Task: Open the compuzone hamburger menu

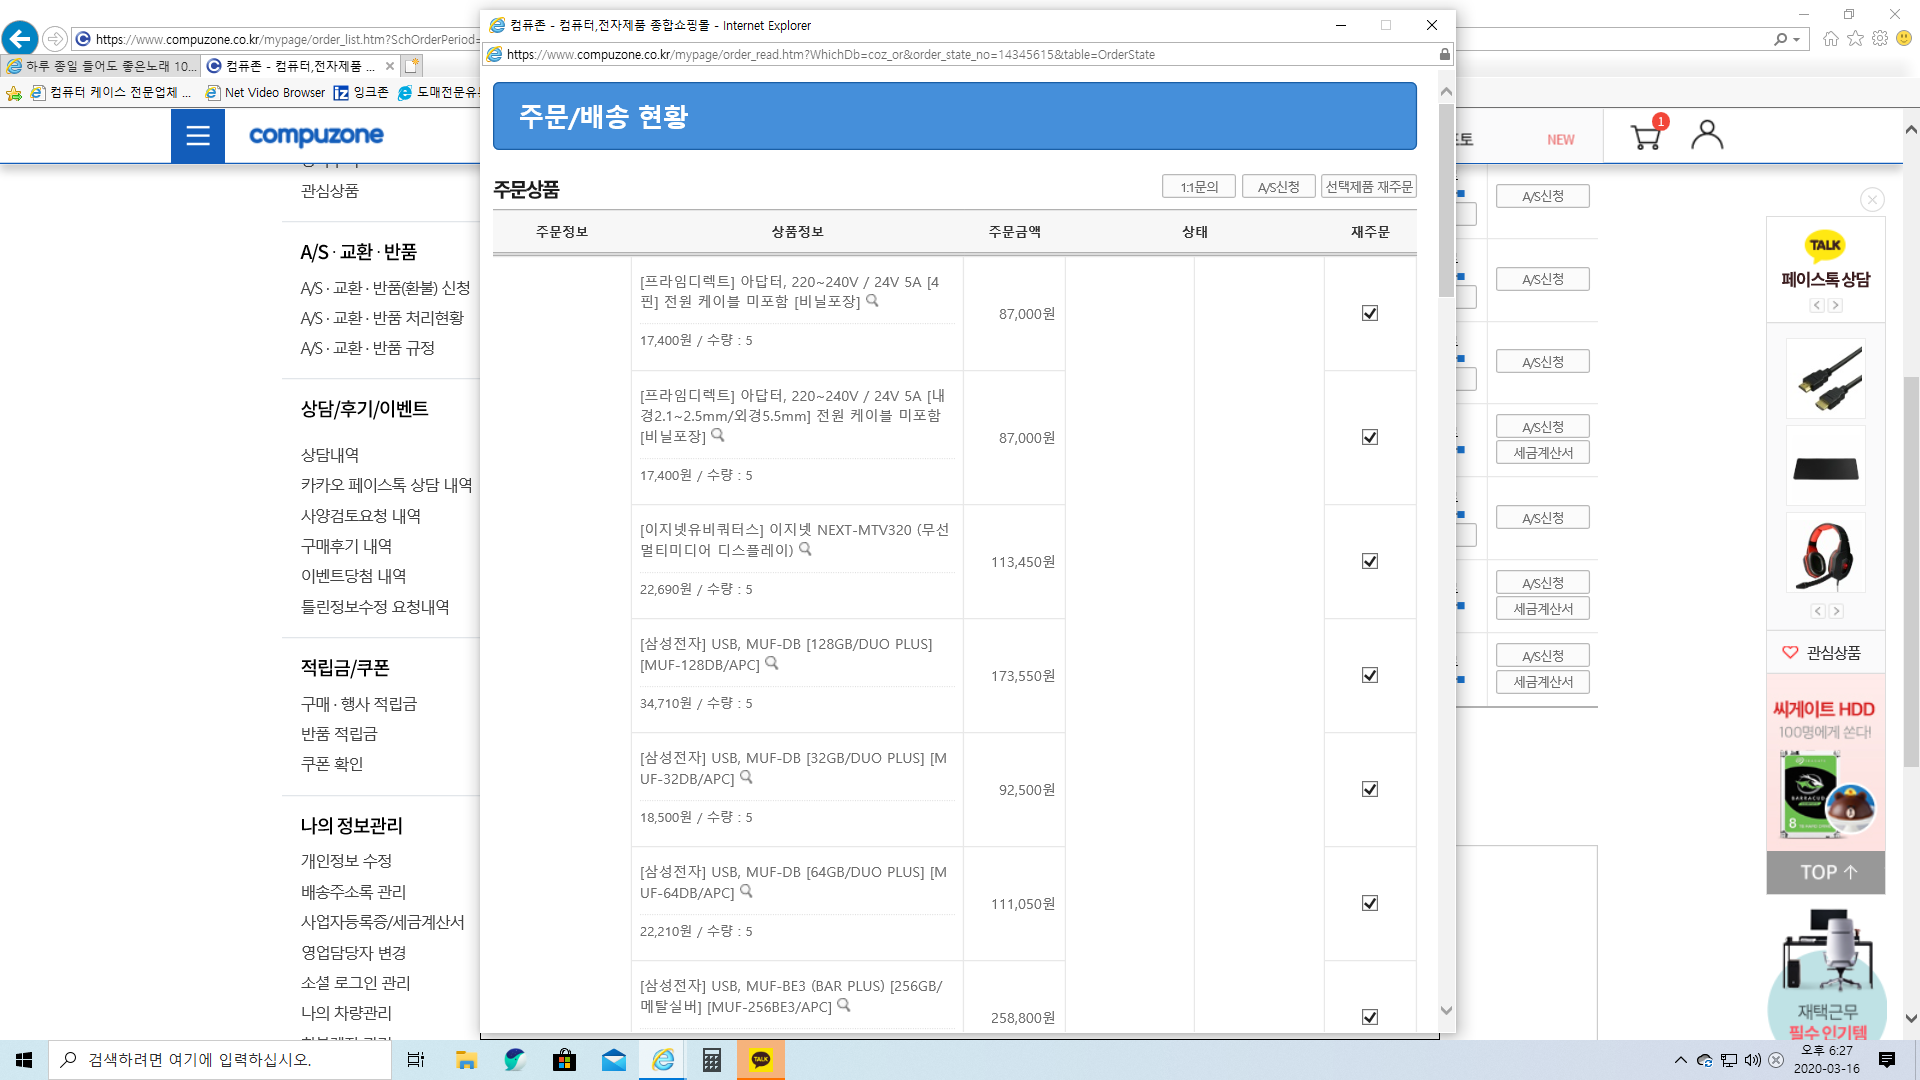Action: (198, 136)
